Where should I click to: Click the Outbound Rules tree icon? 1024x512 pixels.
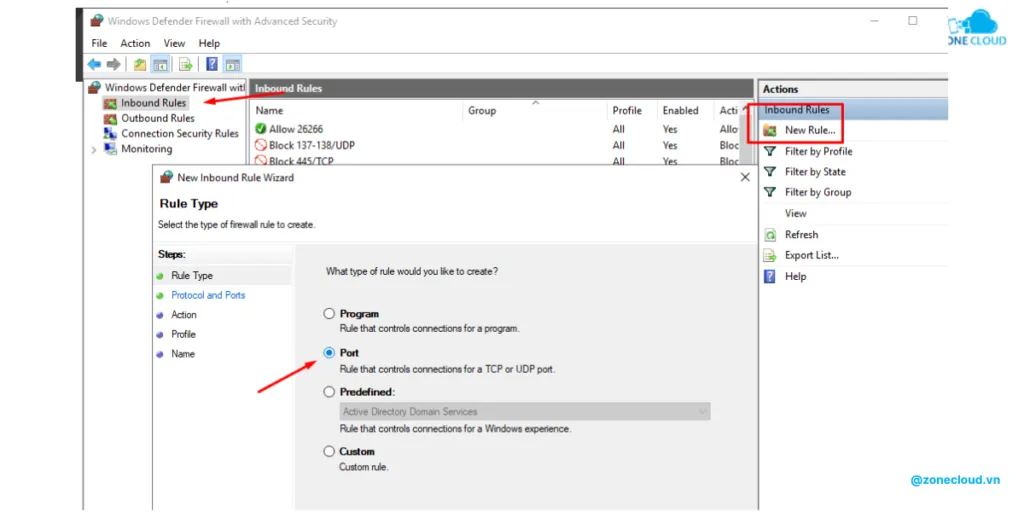pos(110,119)
